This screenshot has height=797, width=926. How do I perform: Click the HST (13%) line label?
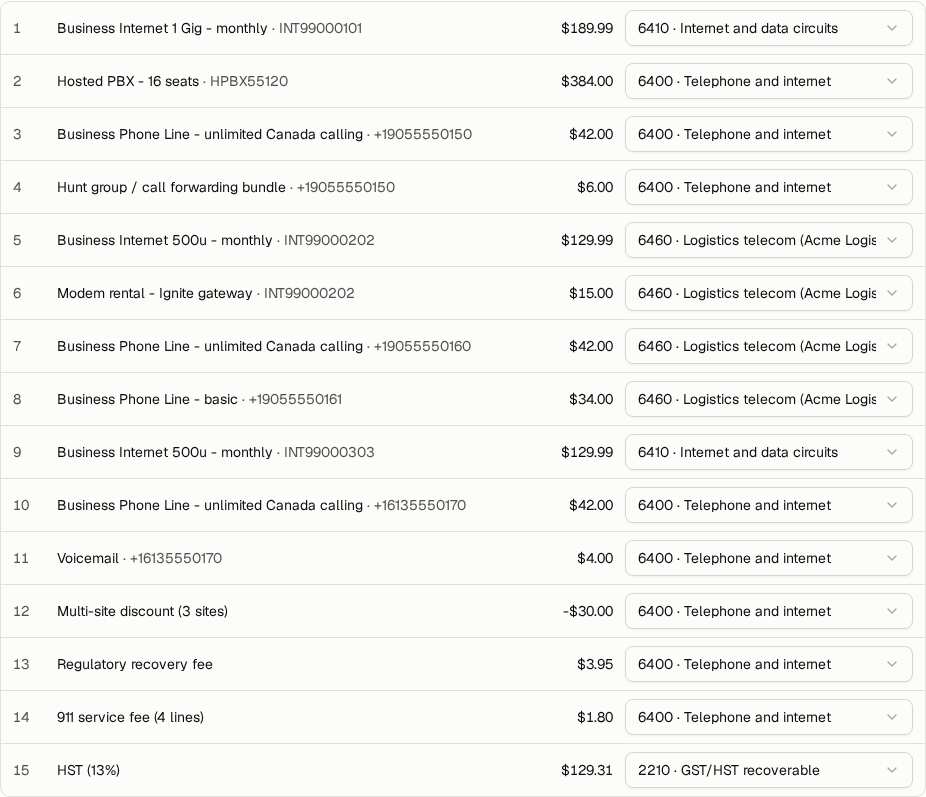[x=89, y=770]
